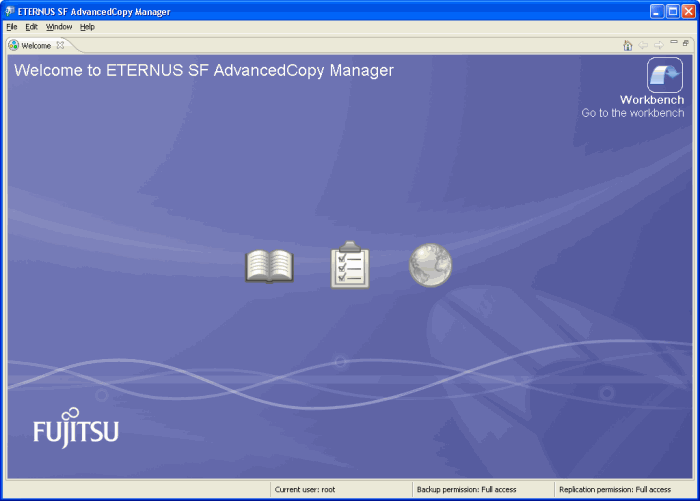Open the Workbench arrow icon
Viewport: 700px width, 501px height.
coord(664,75)
